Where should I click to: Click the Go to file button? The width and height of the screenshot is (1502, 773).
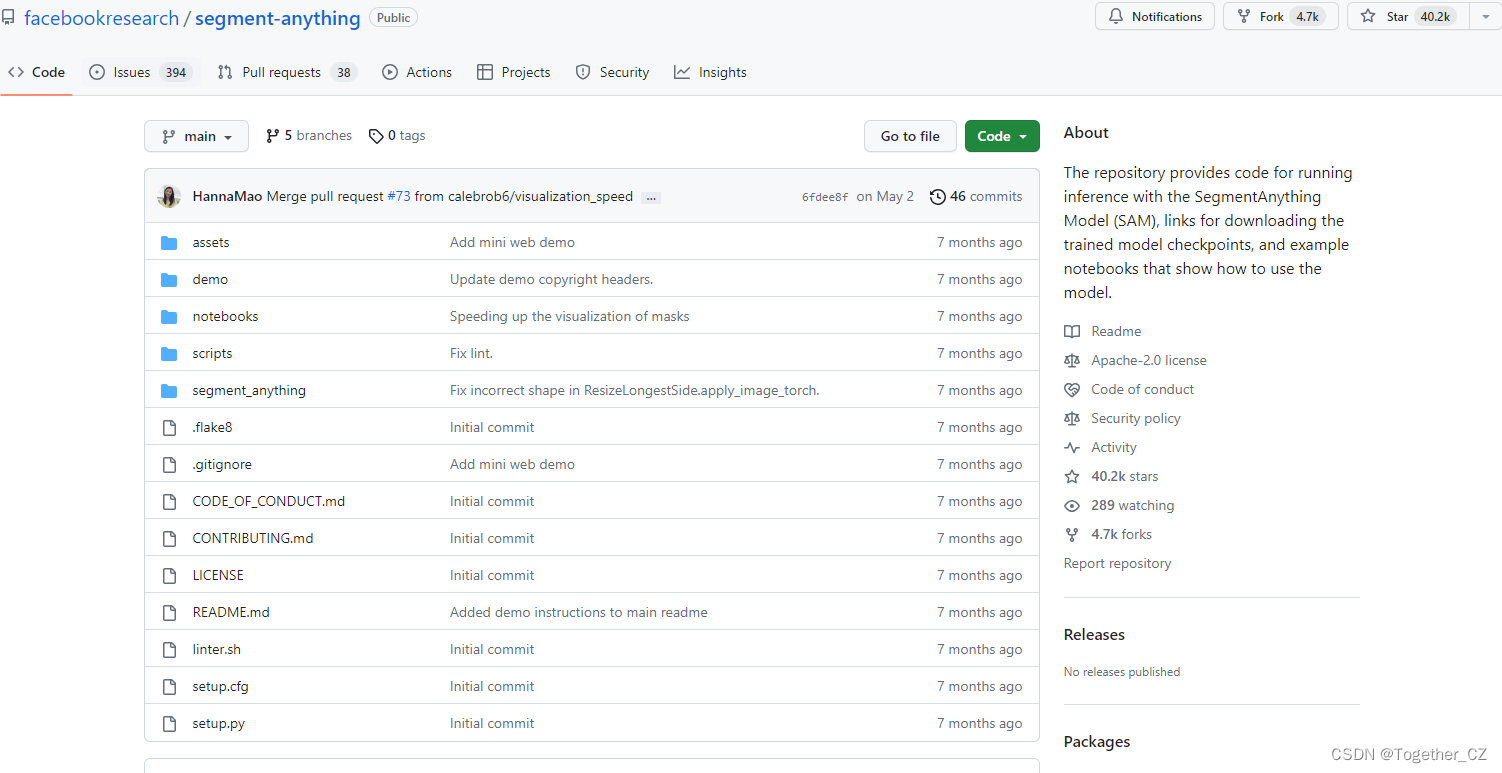pos(910,135)
